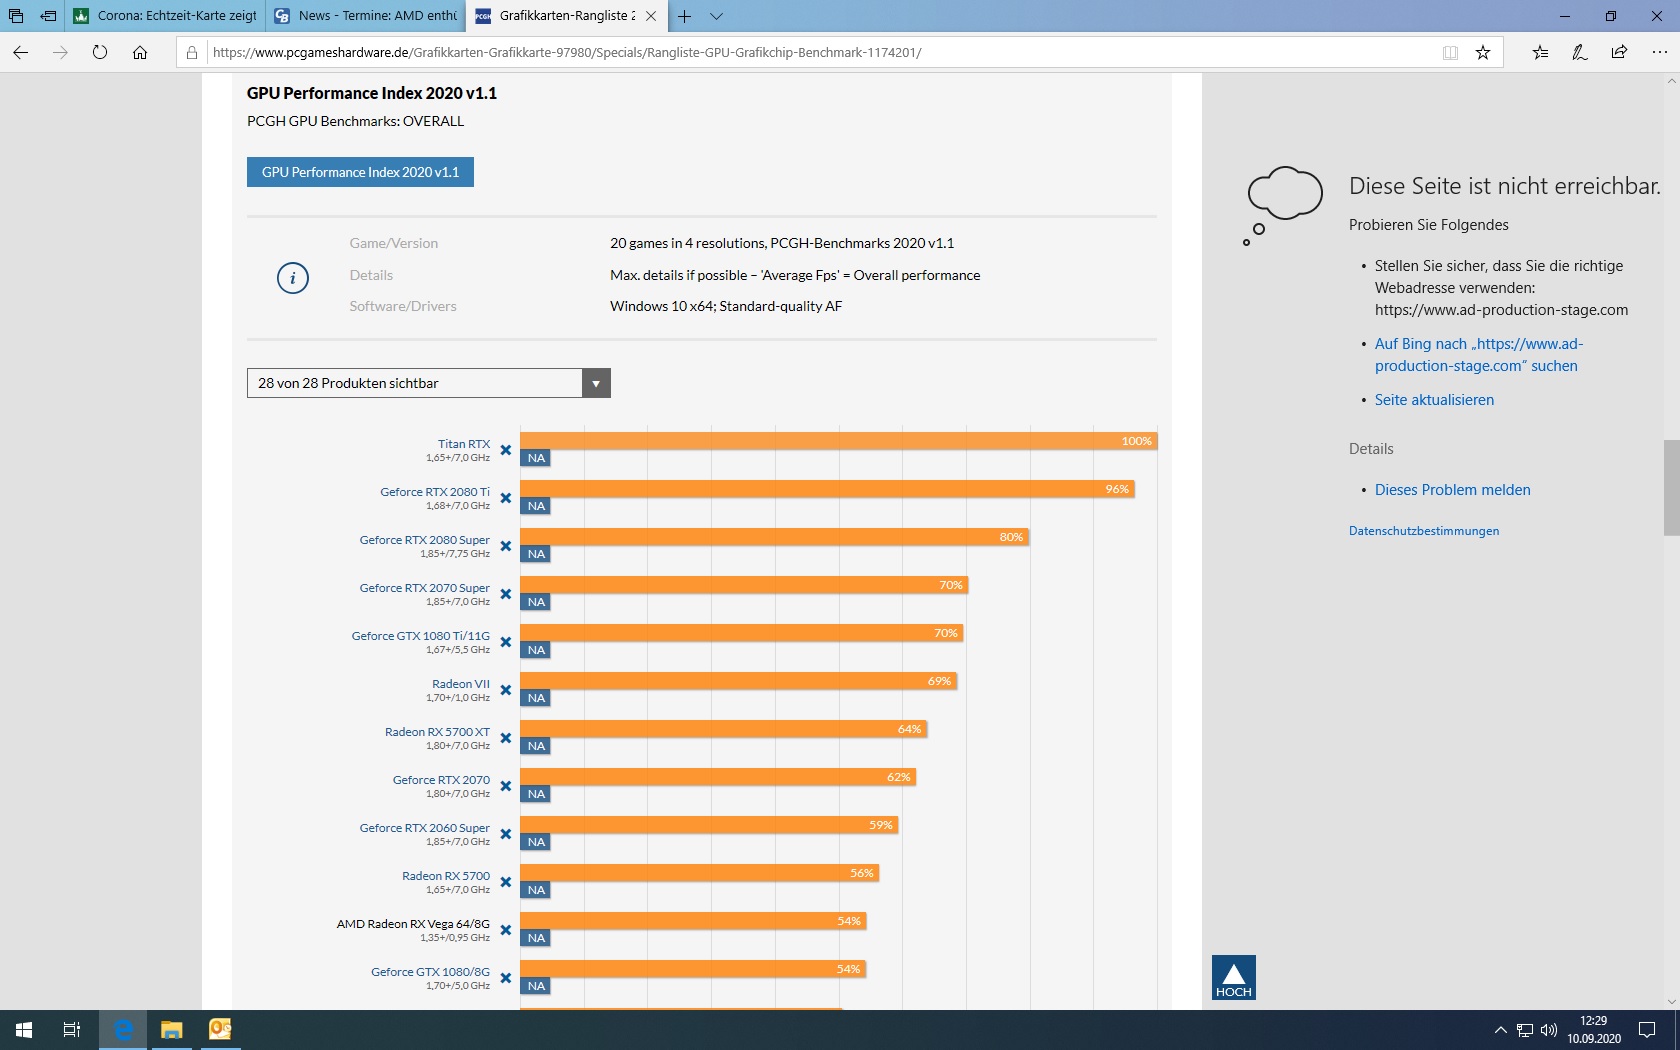
Task: Open the browser home page
Action: [x=140, y=52]
